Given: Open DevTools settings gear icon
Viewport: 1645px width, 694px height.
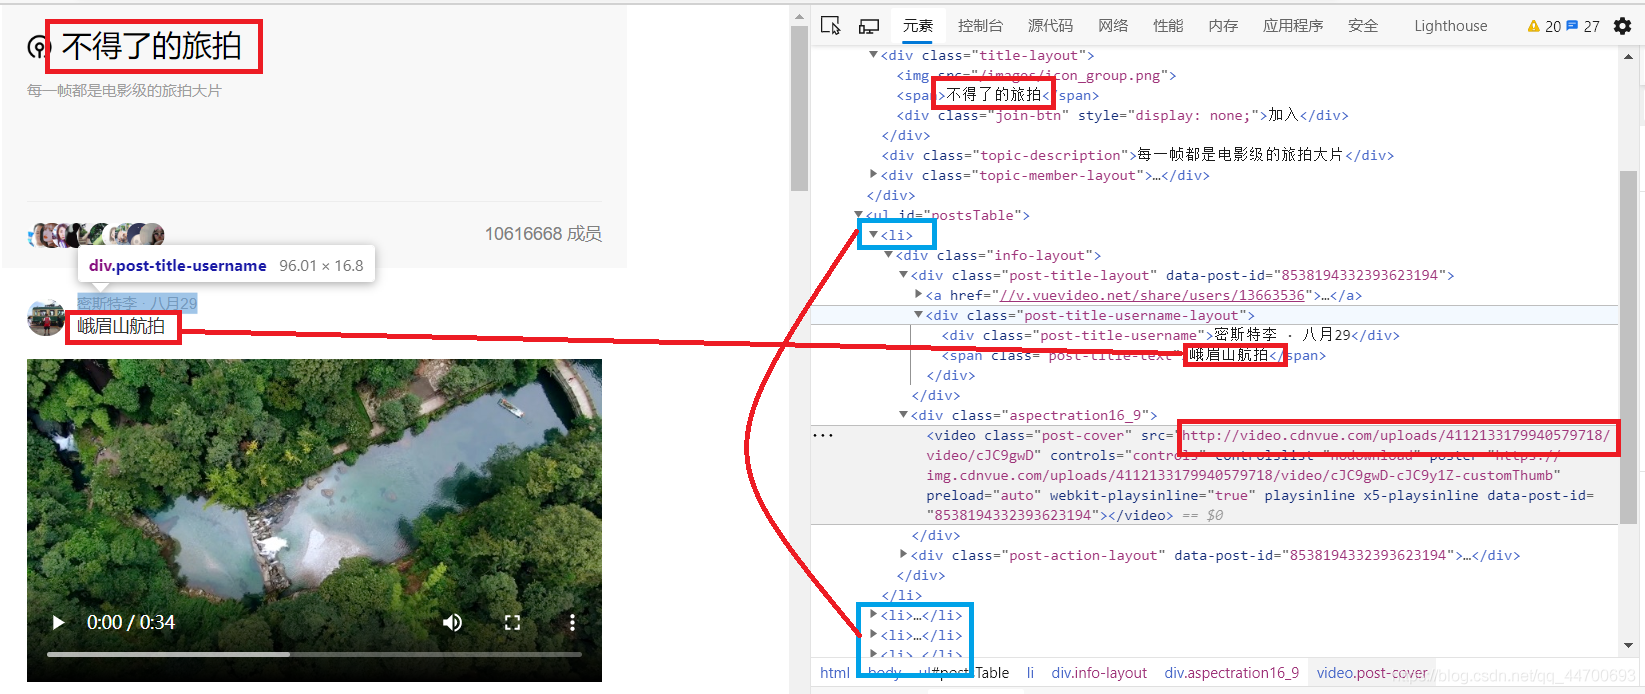Looking at the screenshot, I should 1622,26.
